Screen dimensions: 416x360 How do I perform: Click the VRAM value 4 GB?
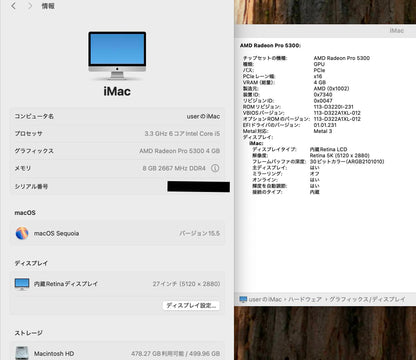pos(320,82)
